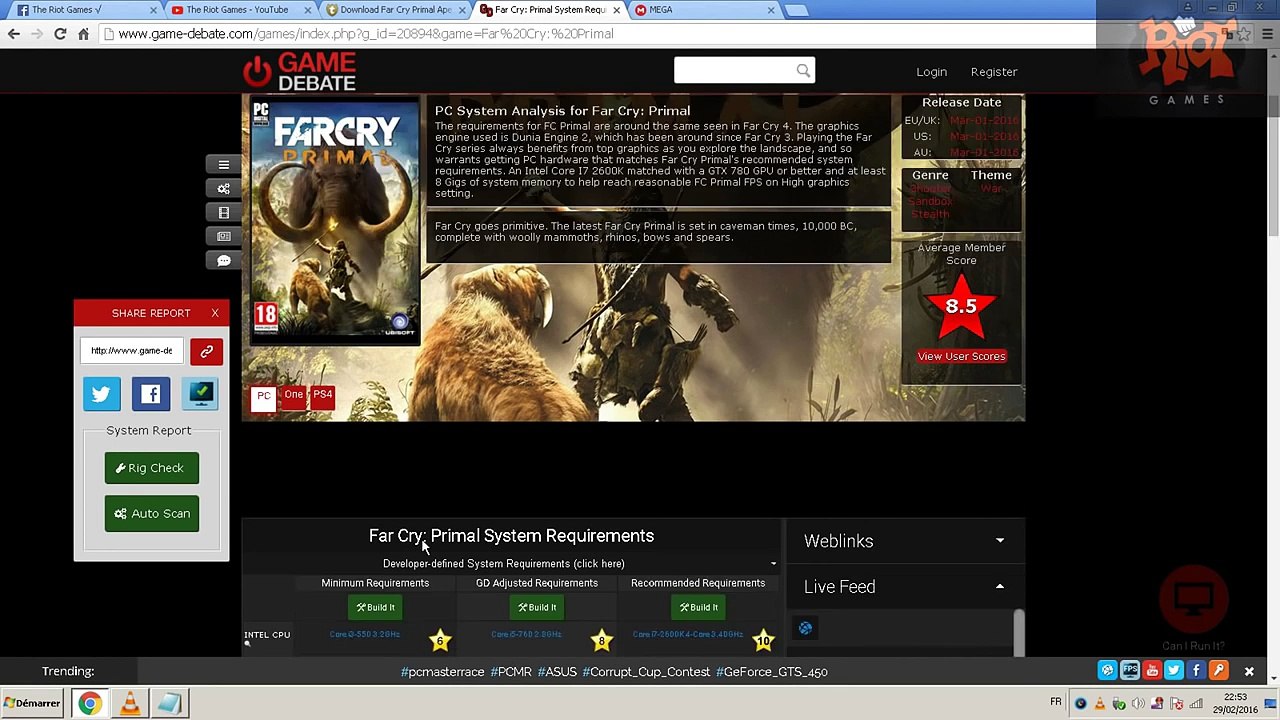Click the Far Cry Primal cover art
Screen dimensions: 1280x720
point(335,221)
